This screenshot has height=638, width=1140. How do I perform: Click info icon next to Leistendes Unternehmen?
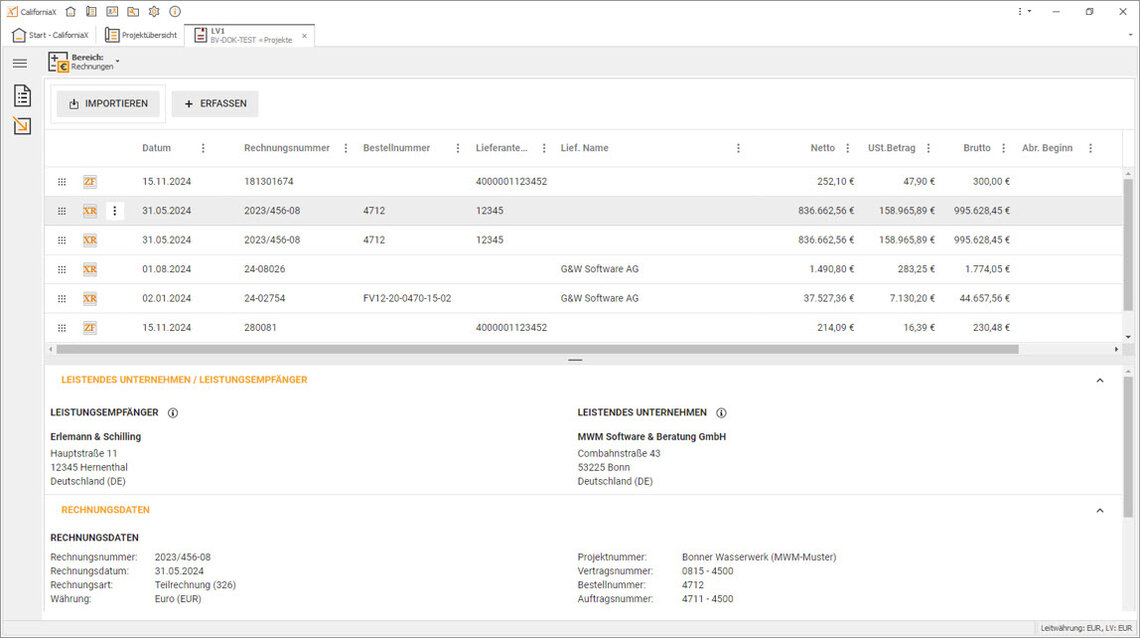(721, 413)
